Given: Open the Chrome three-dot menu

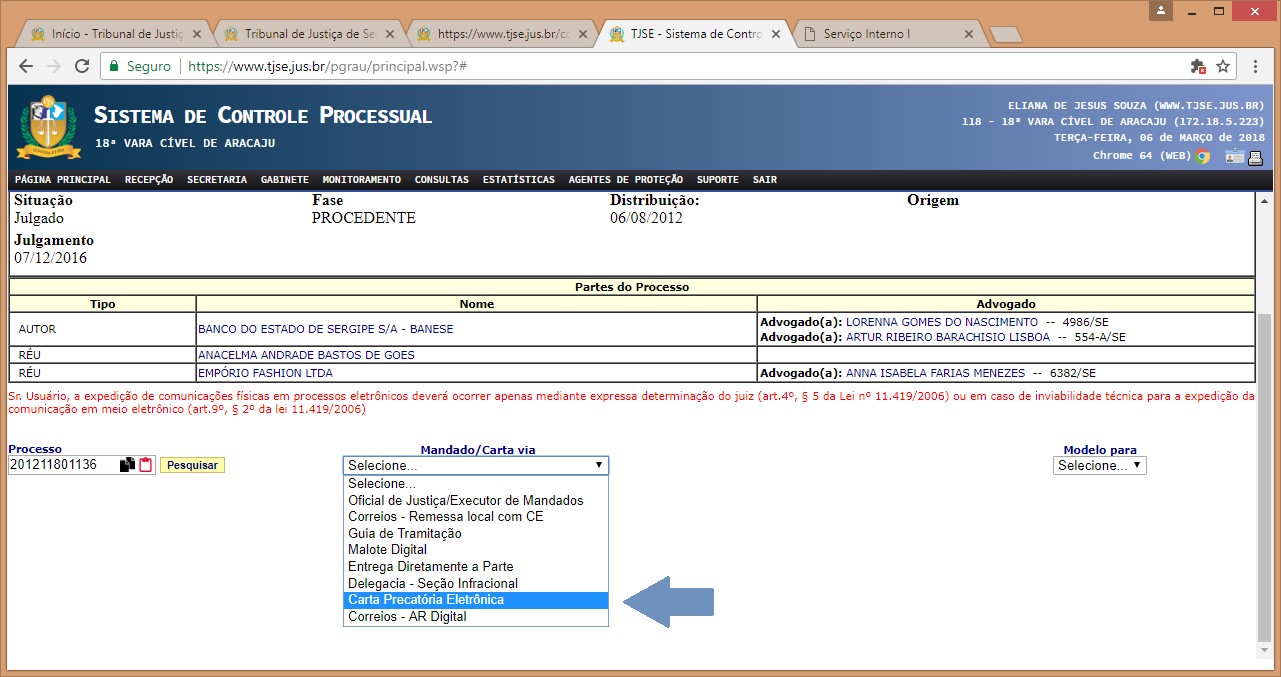Looking at the screenshot, I should (x=1257, y=66).
